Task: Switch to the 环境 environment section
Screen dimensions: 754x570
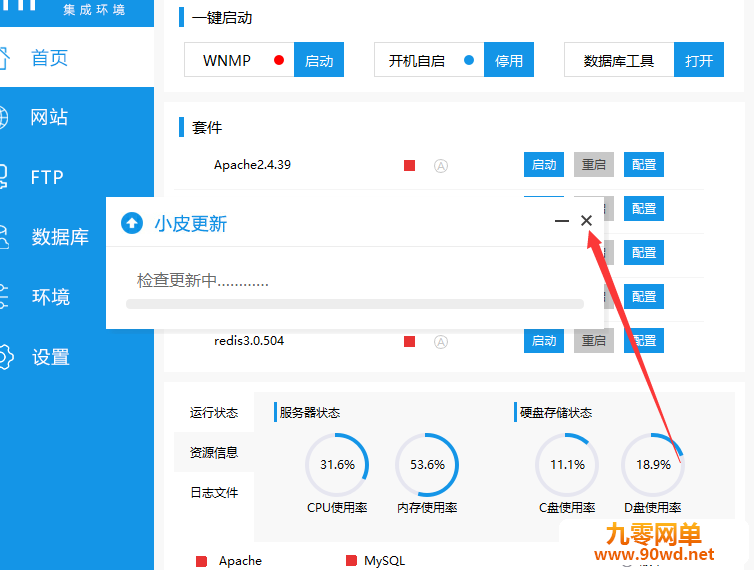Action: [x=50, y=297]
